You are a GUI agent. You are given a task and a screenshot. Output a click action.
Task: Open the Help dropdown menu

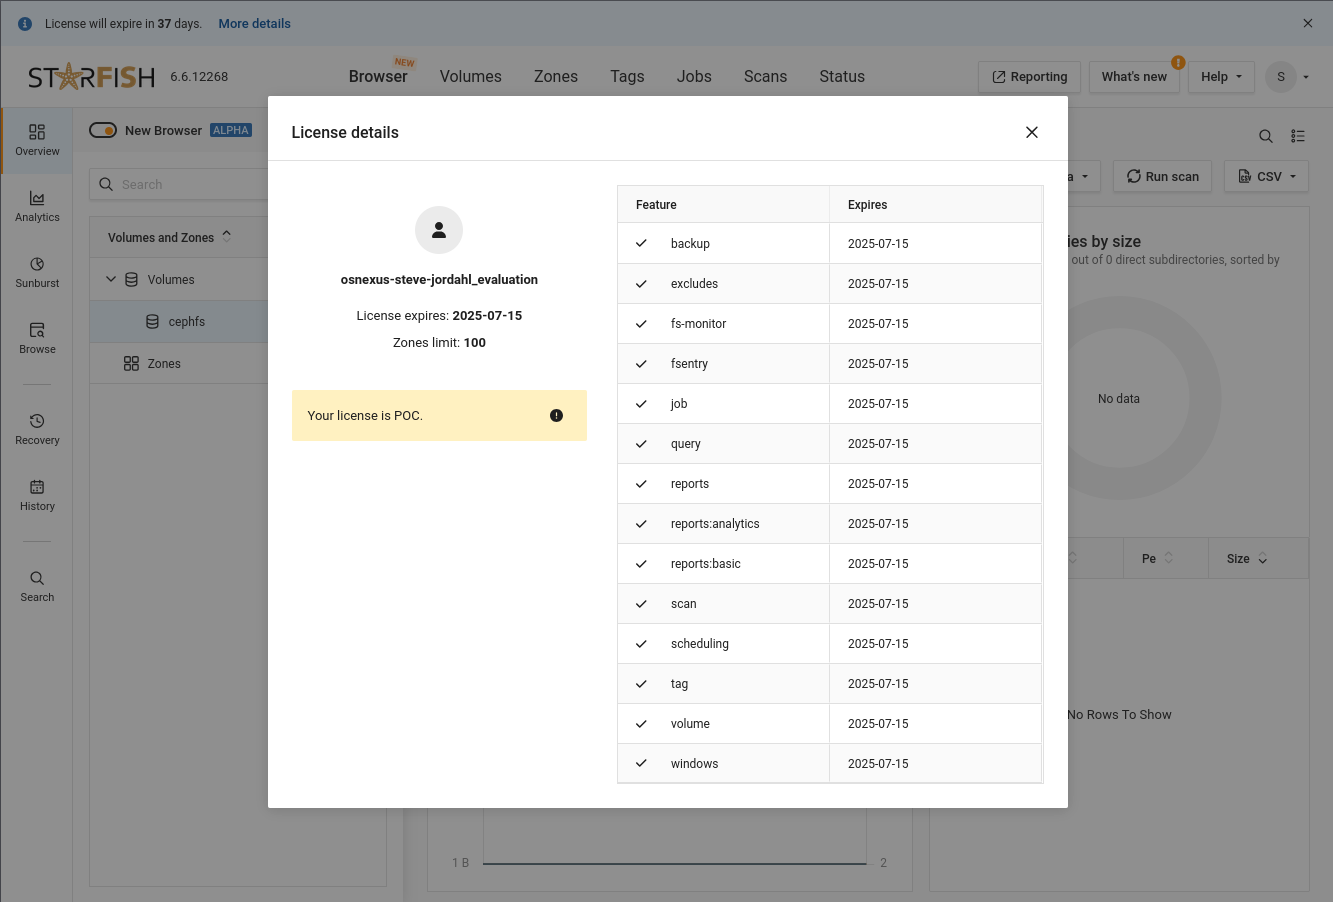click(1221, 77)
